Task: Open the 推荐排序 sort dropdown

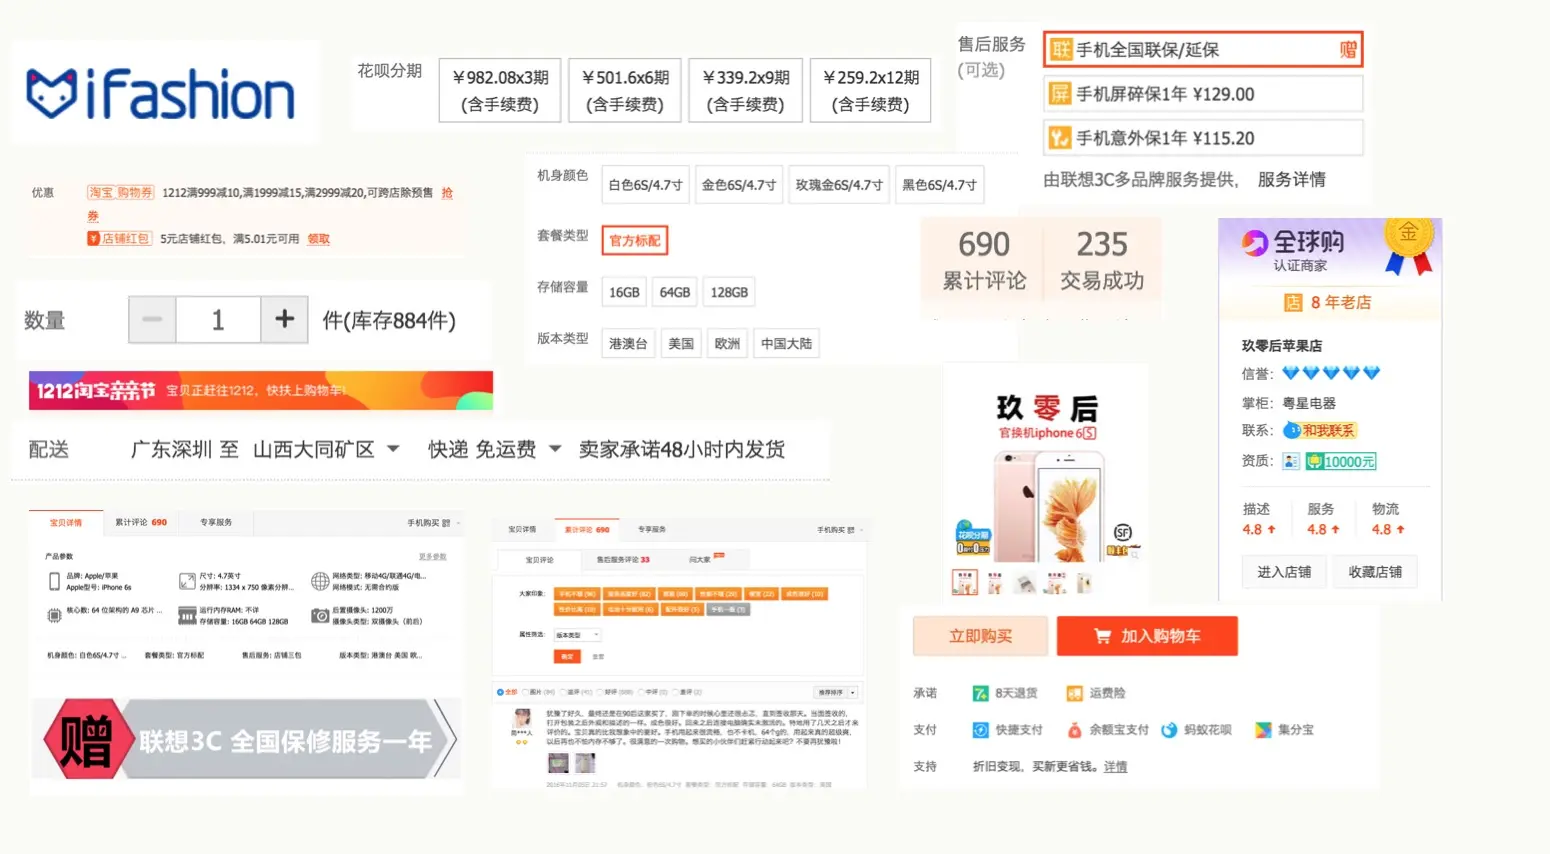Action: (836, 692)
